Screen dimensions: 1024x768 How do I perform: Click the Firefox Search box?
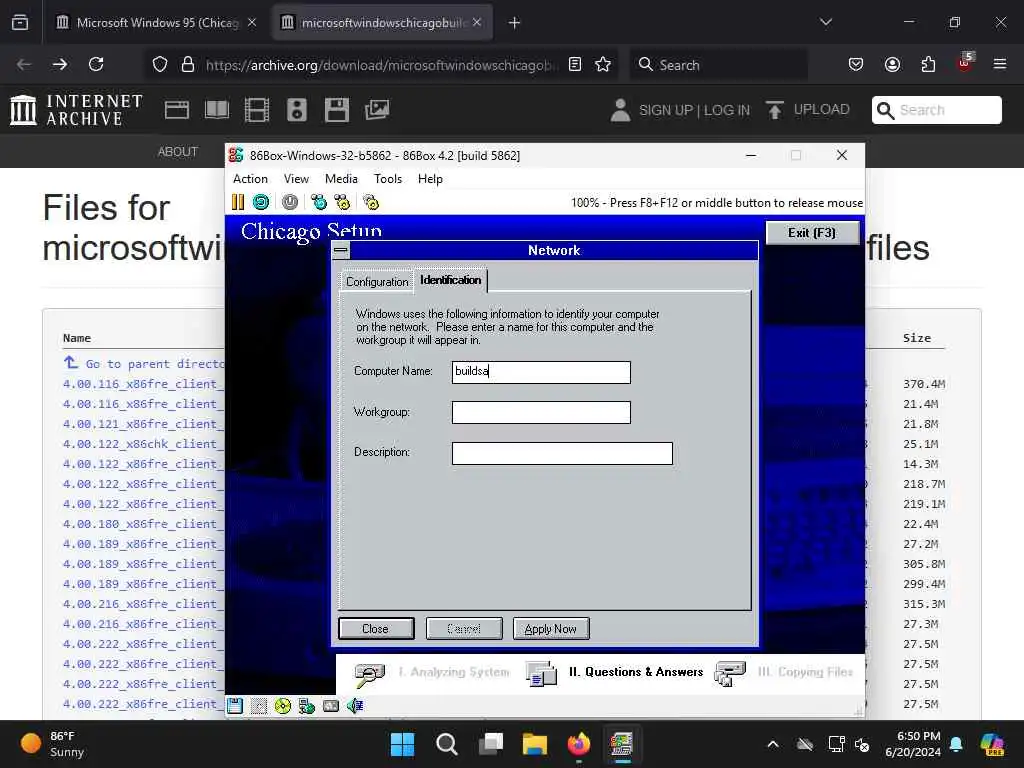(718, 64)
